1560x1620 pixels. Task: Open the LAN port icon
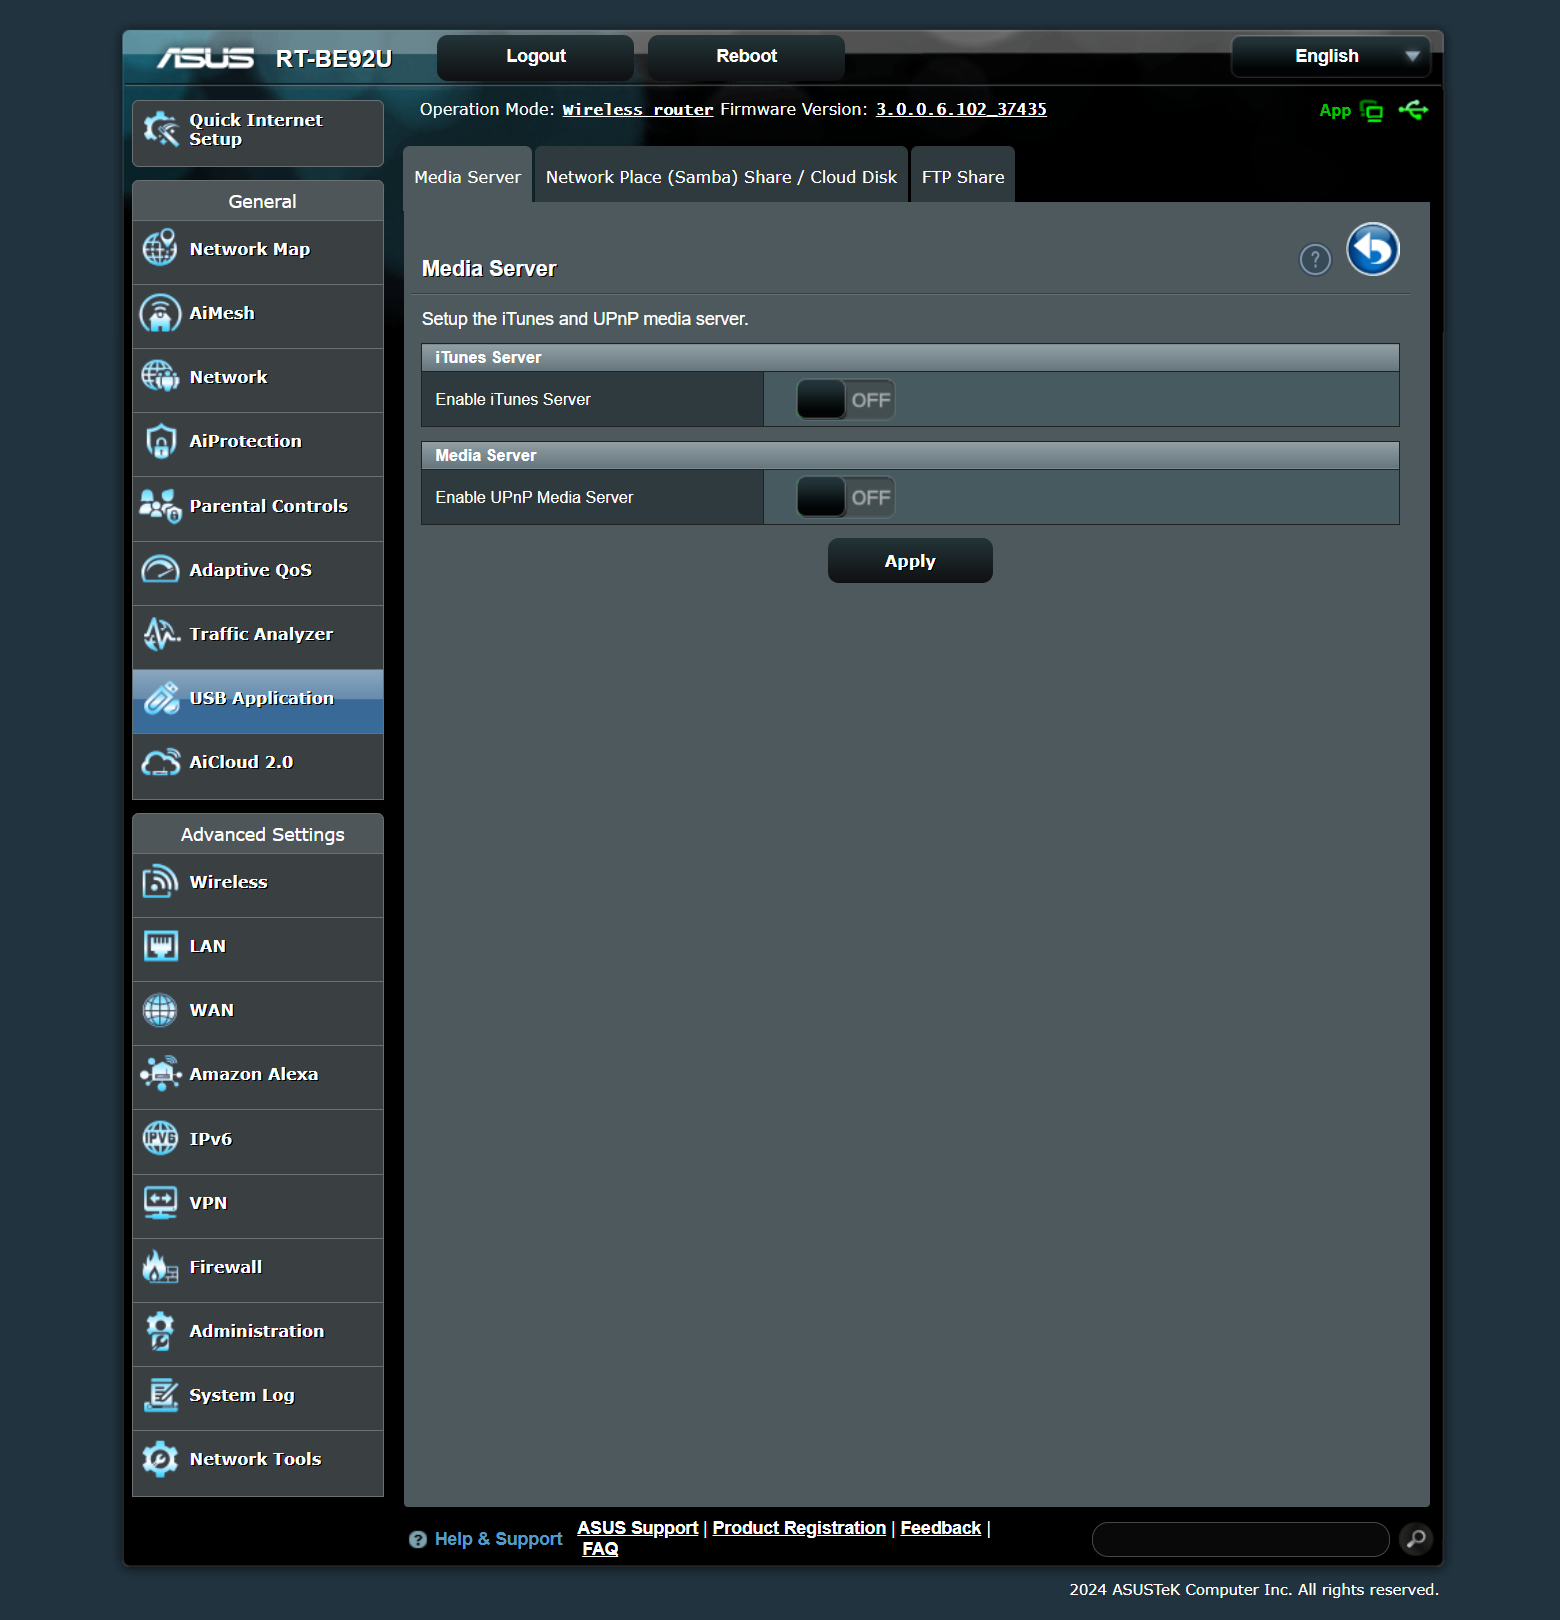(160, 946)
